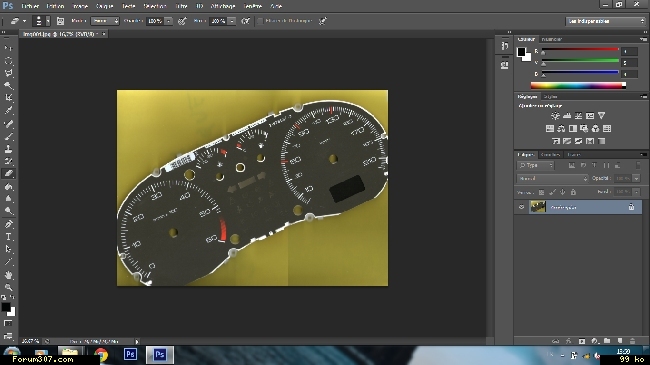Viewport: 650px width, 365px height.
Task: Select the Pen tool
Action: 8,224
